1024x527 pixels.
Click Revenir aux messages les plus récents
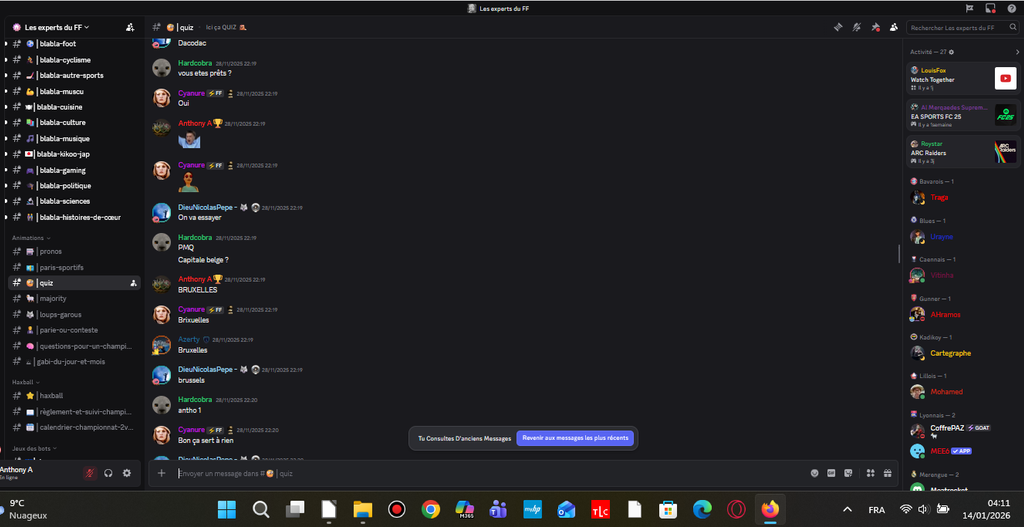(575, 438)
